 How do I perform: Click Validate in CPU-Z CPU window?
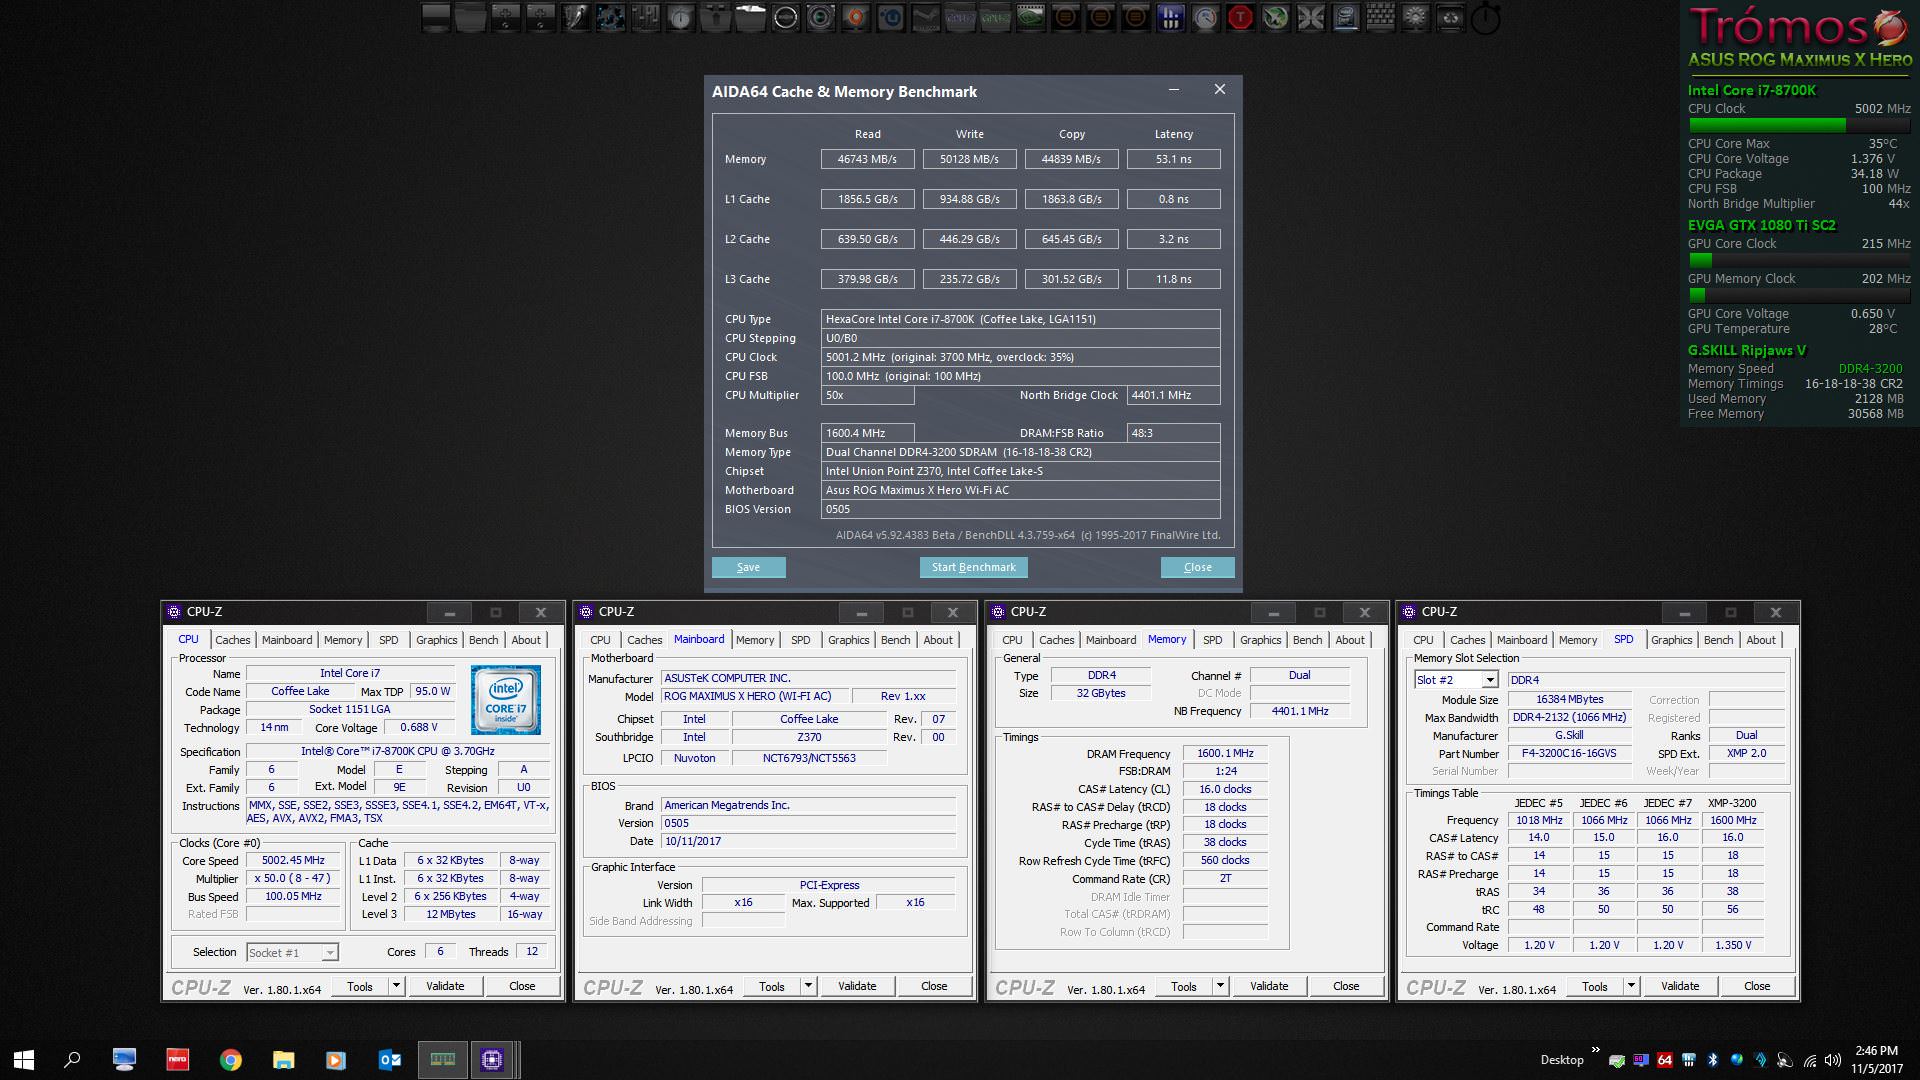445,986
